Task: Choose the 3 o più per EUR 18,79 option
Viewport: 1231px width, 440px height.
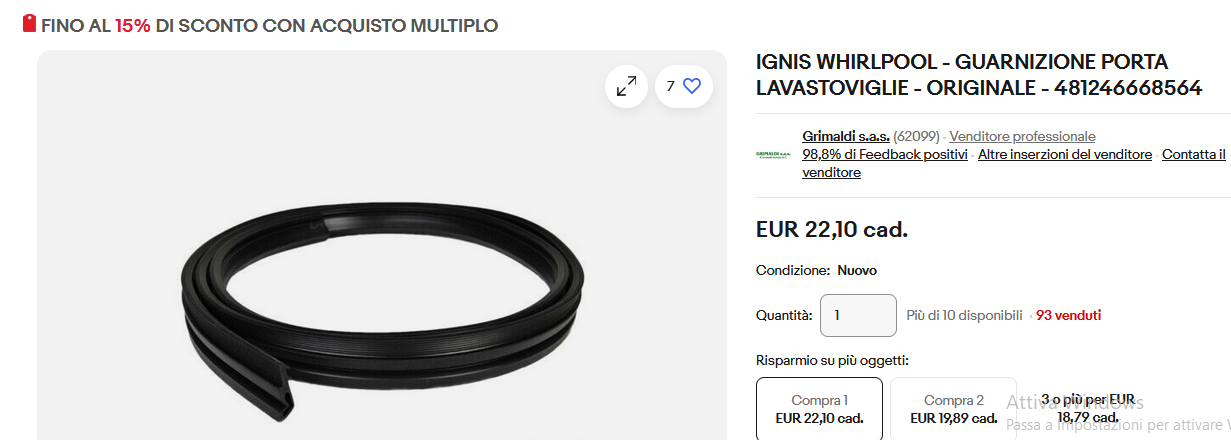Action: (1088, 408)
